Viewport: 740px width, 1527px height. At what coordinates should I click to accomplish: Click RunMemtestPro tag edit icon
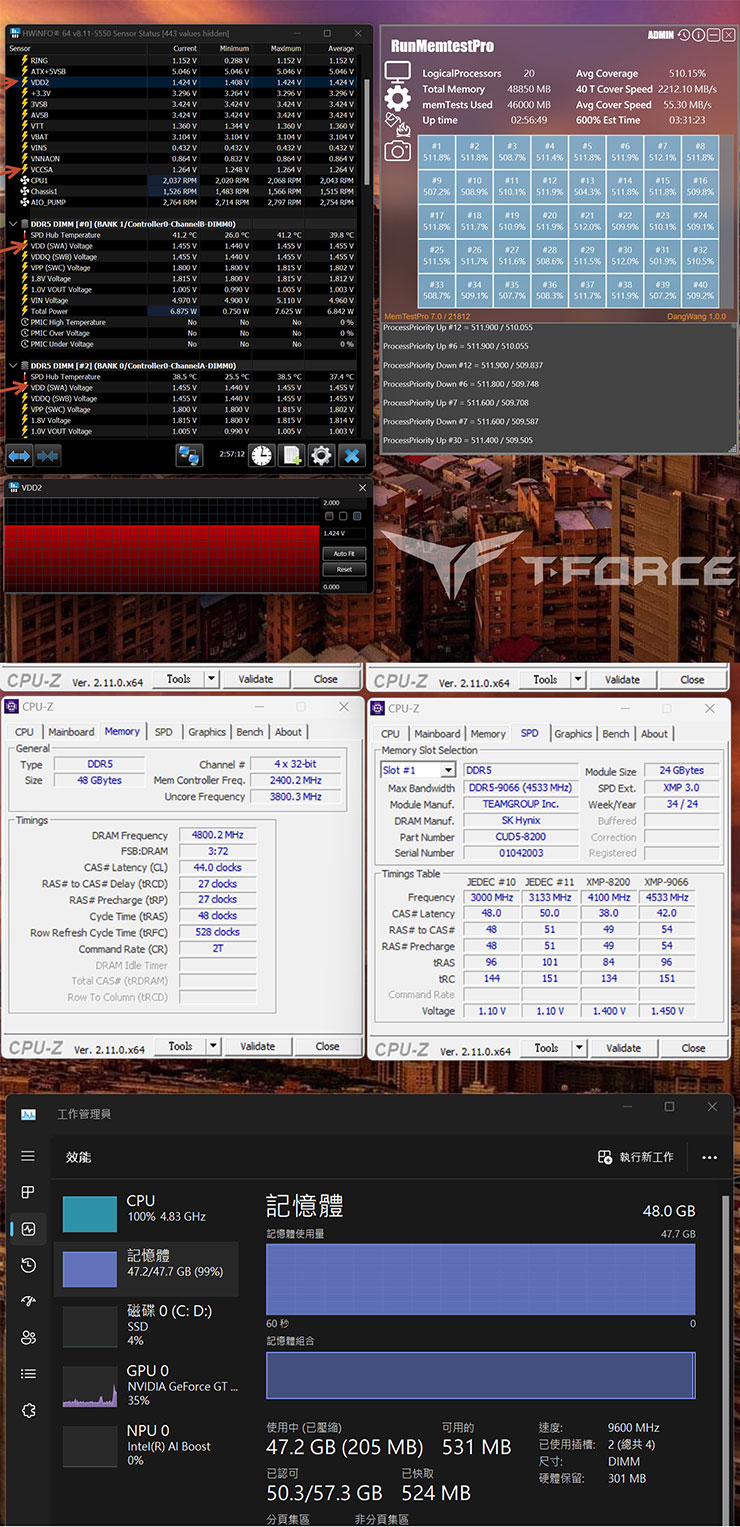[x=398, y=124]
